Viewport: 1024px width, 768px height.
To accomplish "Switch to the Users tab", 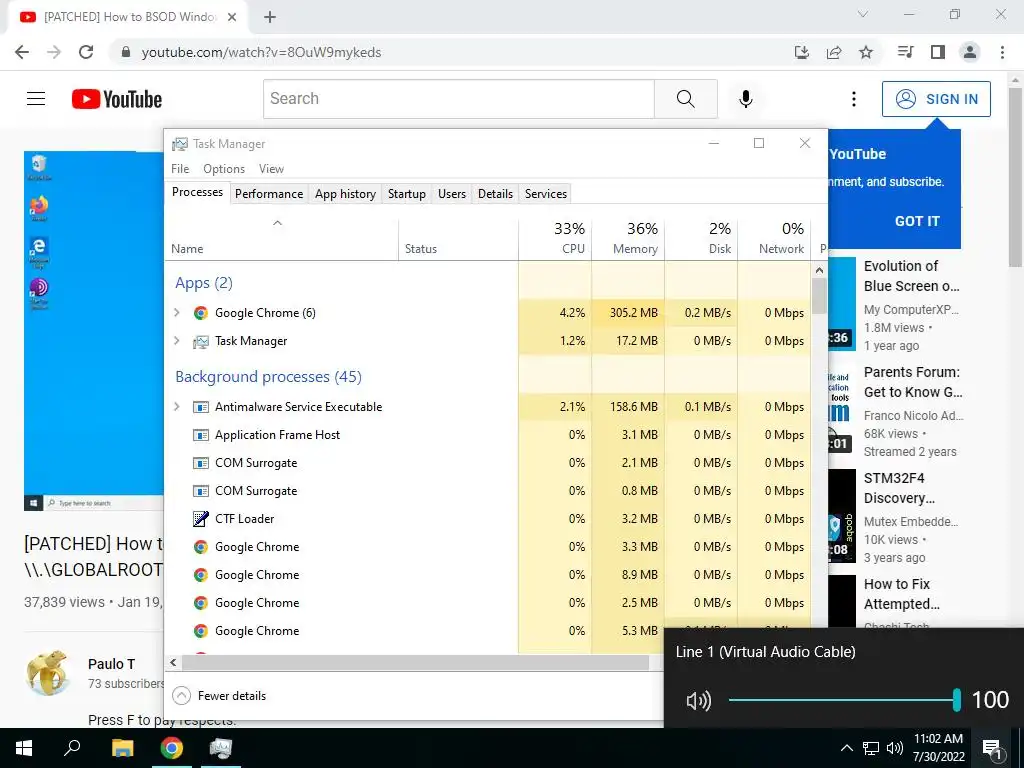I will click(452, 194).
